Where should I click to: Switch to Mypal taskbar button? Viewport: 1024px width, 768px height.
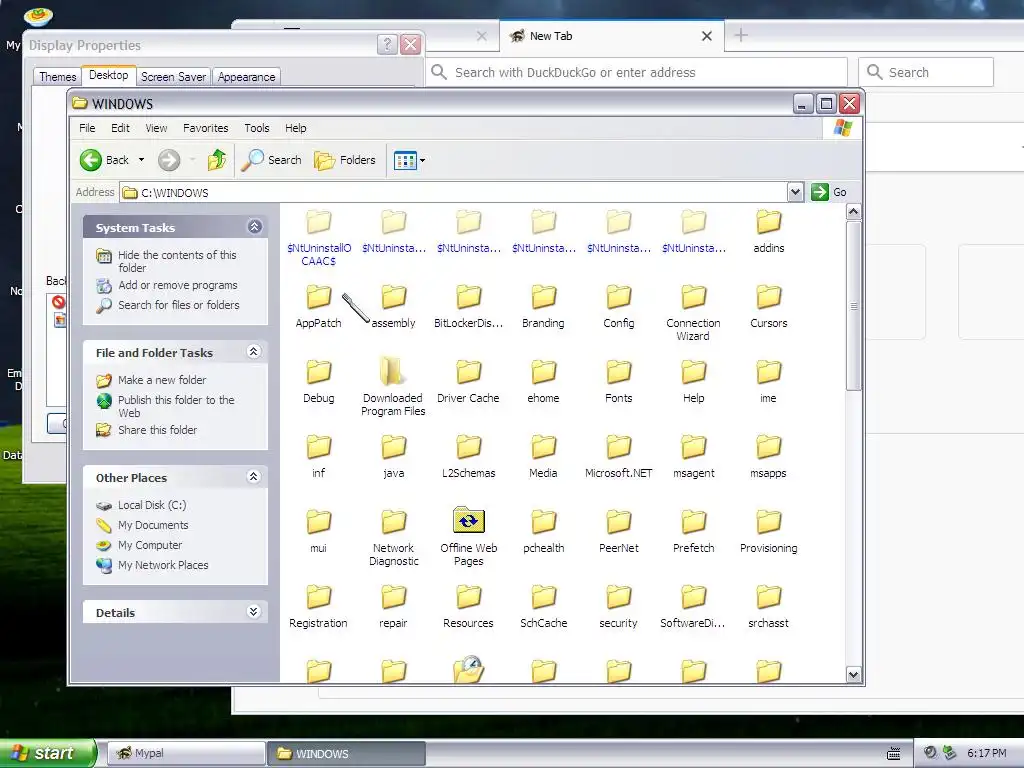click(x=185, y=753)
